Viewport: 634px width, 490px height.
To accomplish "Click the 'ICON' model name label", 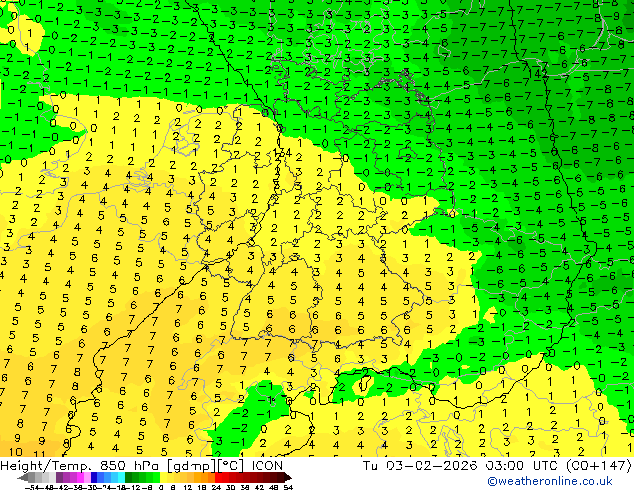I will pos(267,465).
